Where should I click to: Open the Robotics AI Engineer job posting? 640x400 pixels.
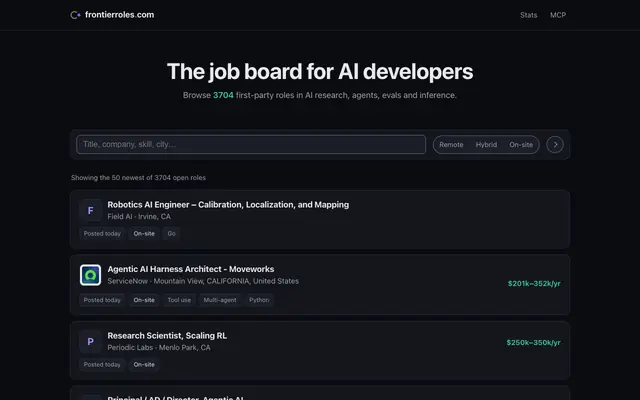point(228,204)
